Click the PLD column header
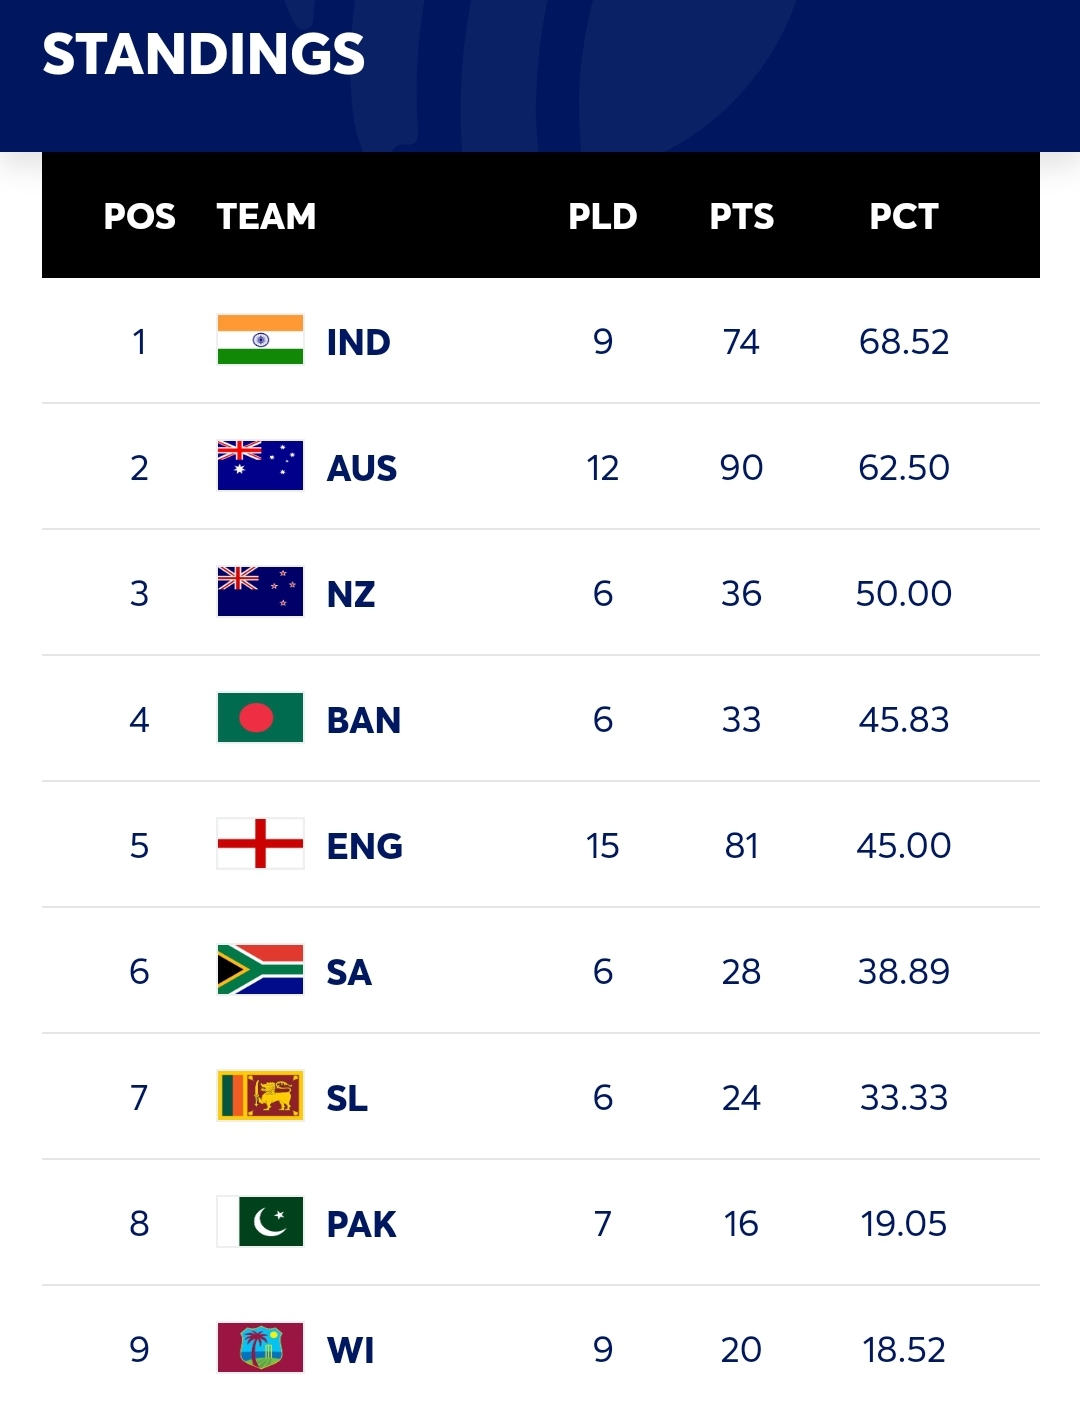The width and height of the screenshot is (1080, 1409). (603, 216)
